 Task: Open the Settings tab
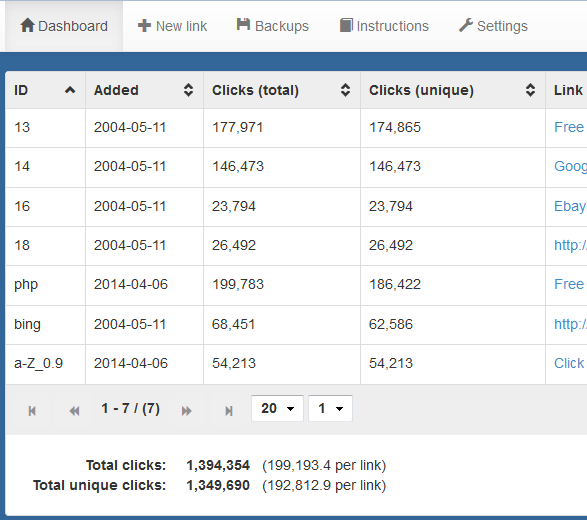pyautogui.click(x=493, y=26)
